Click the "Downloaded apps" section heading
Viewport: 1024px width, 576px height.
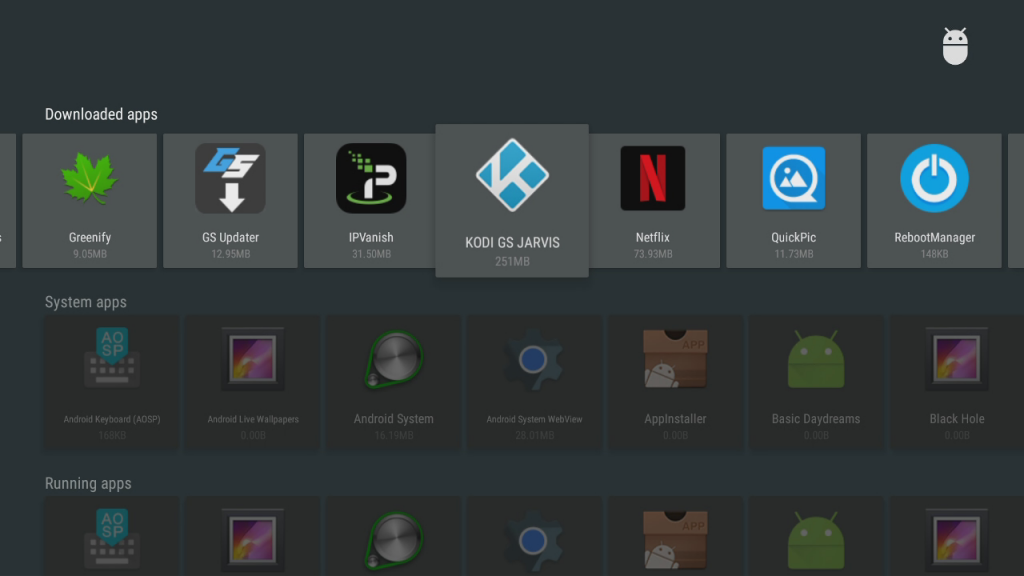[x=101, y=114]
